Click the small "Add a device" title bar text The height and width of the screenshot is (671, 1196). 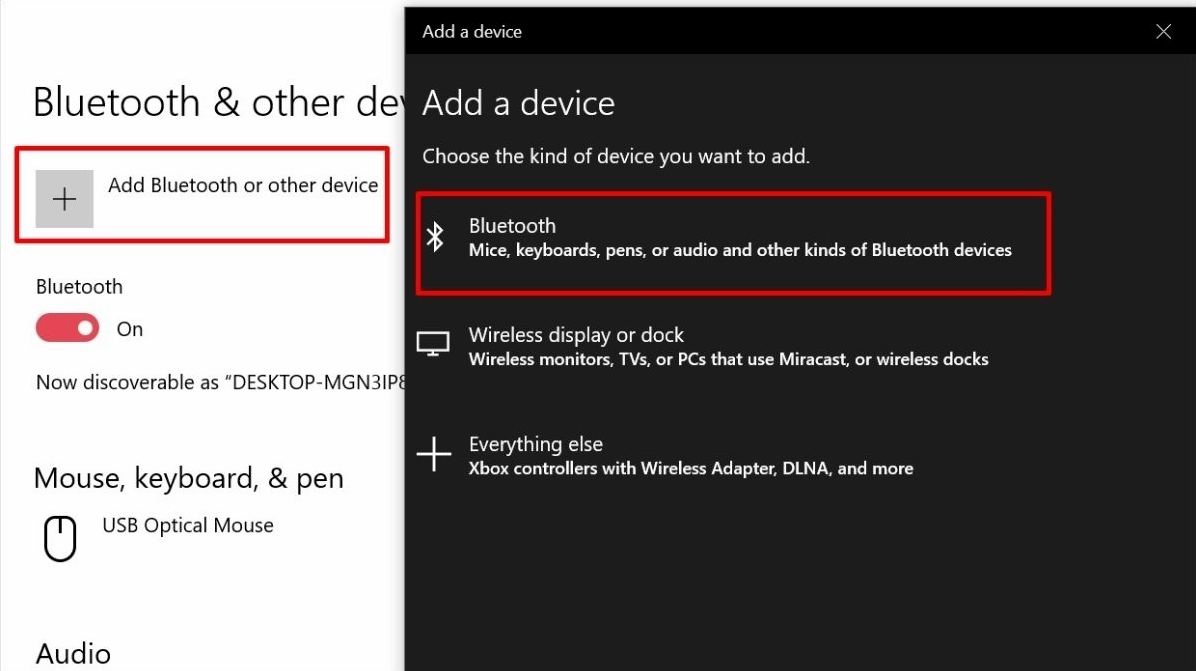(472, 32)
